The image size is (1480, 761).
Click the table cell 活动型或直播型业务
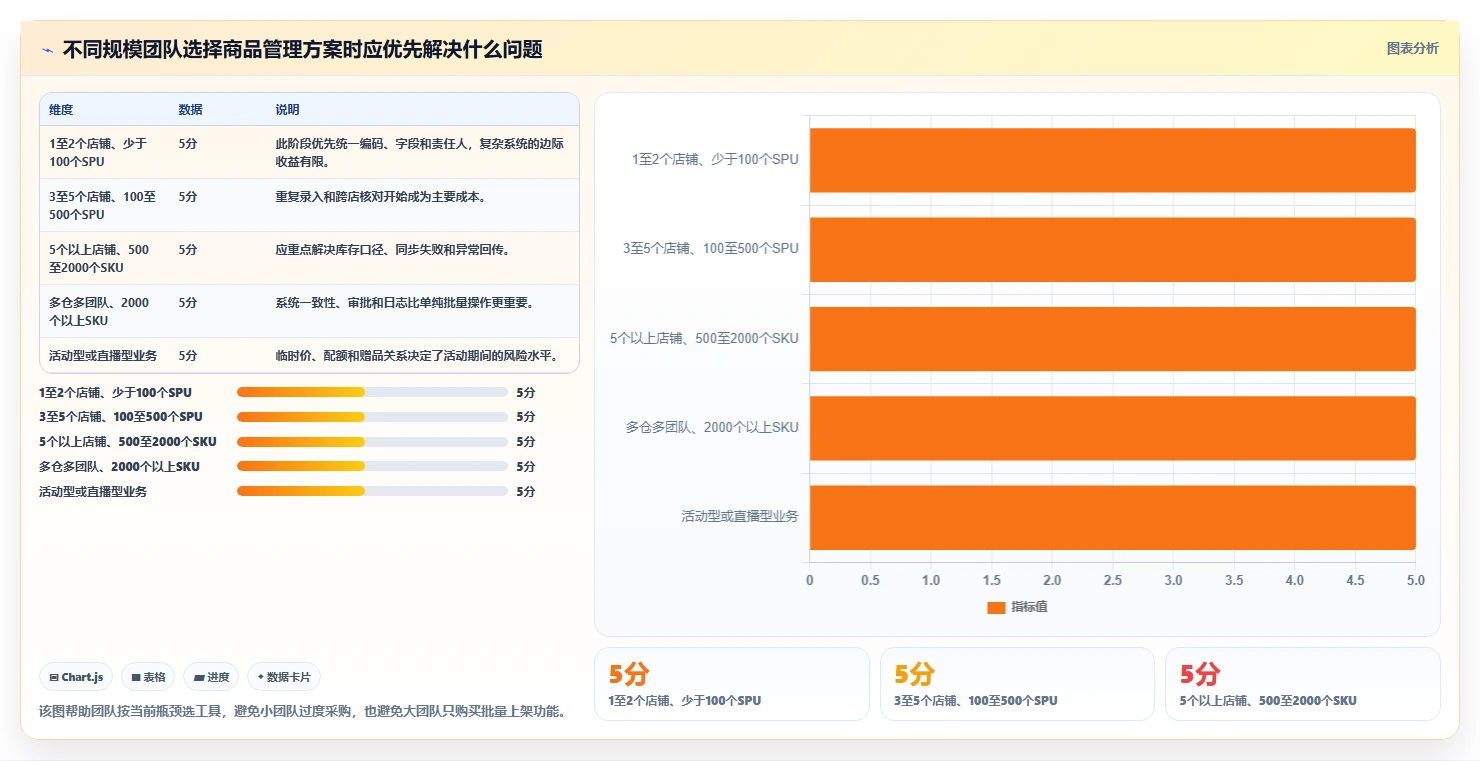click(x=103, y=356)
